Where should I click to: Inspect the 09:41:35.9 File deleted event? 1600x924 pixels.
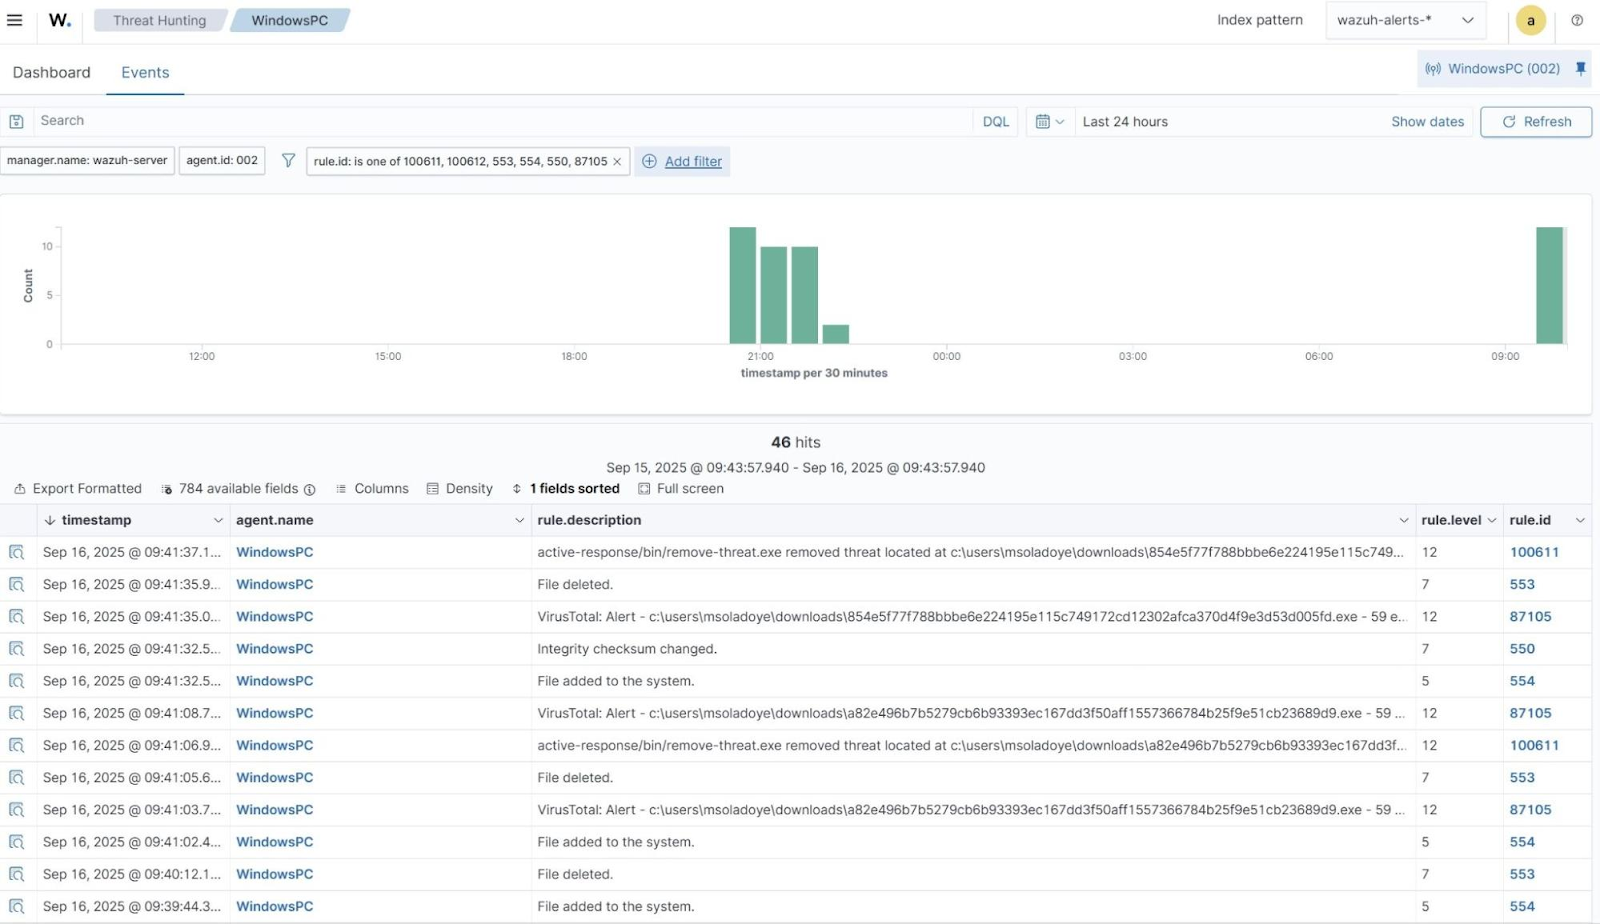tap(16, 584)
